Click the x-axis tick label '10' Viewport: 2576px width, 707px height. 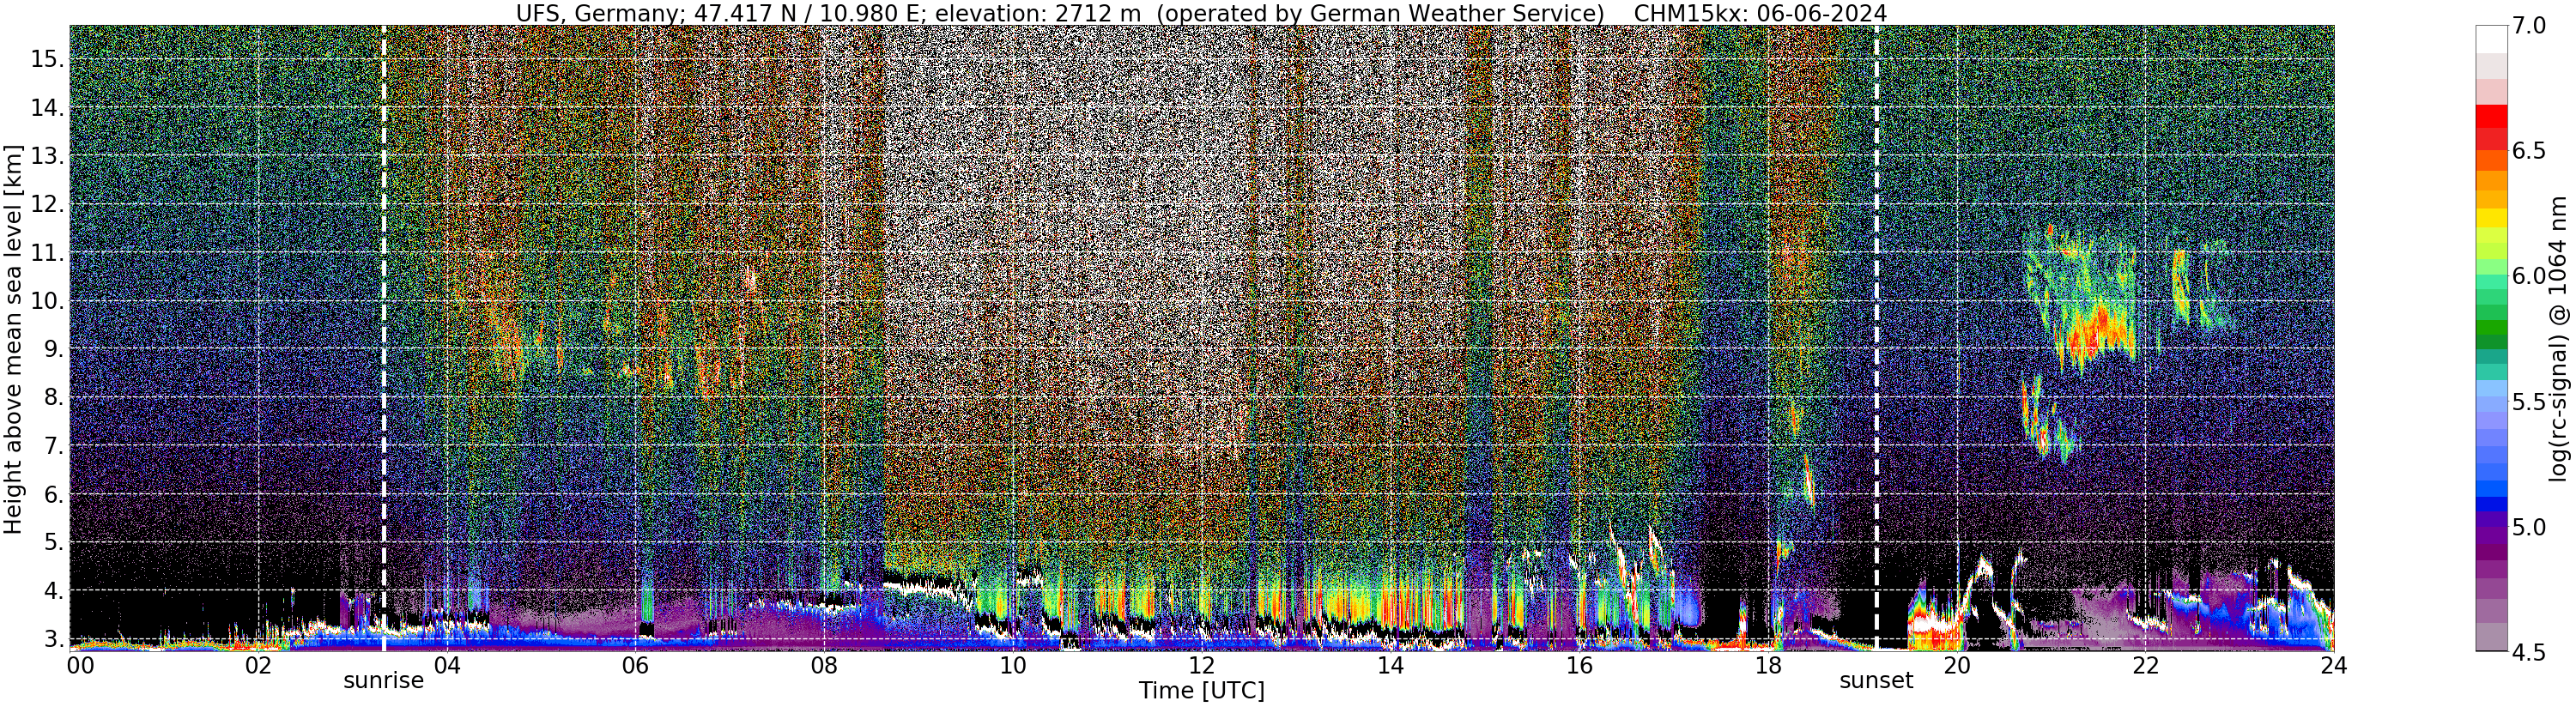1013,666
